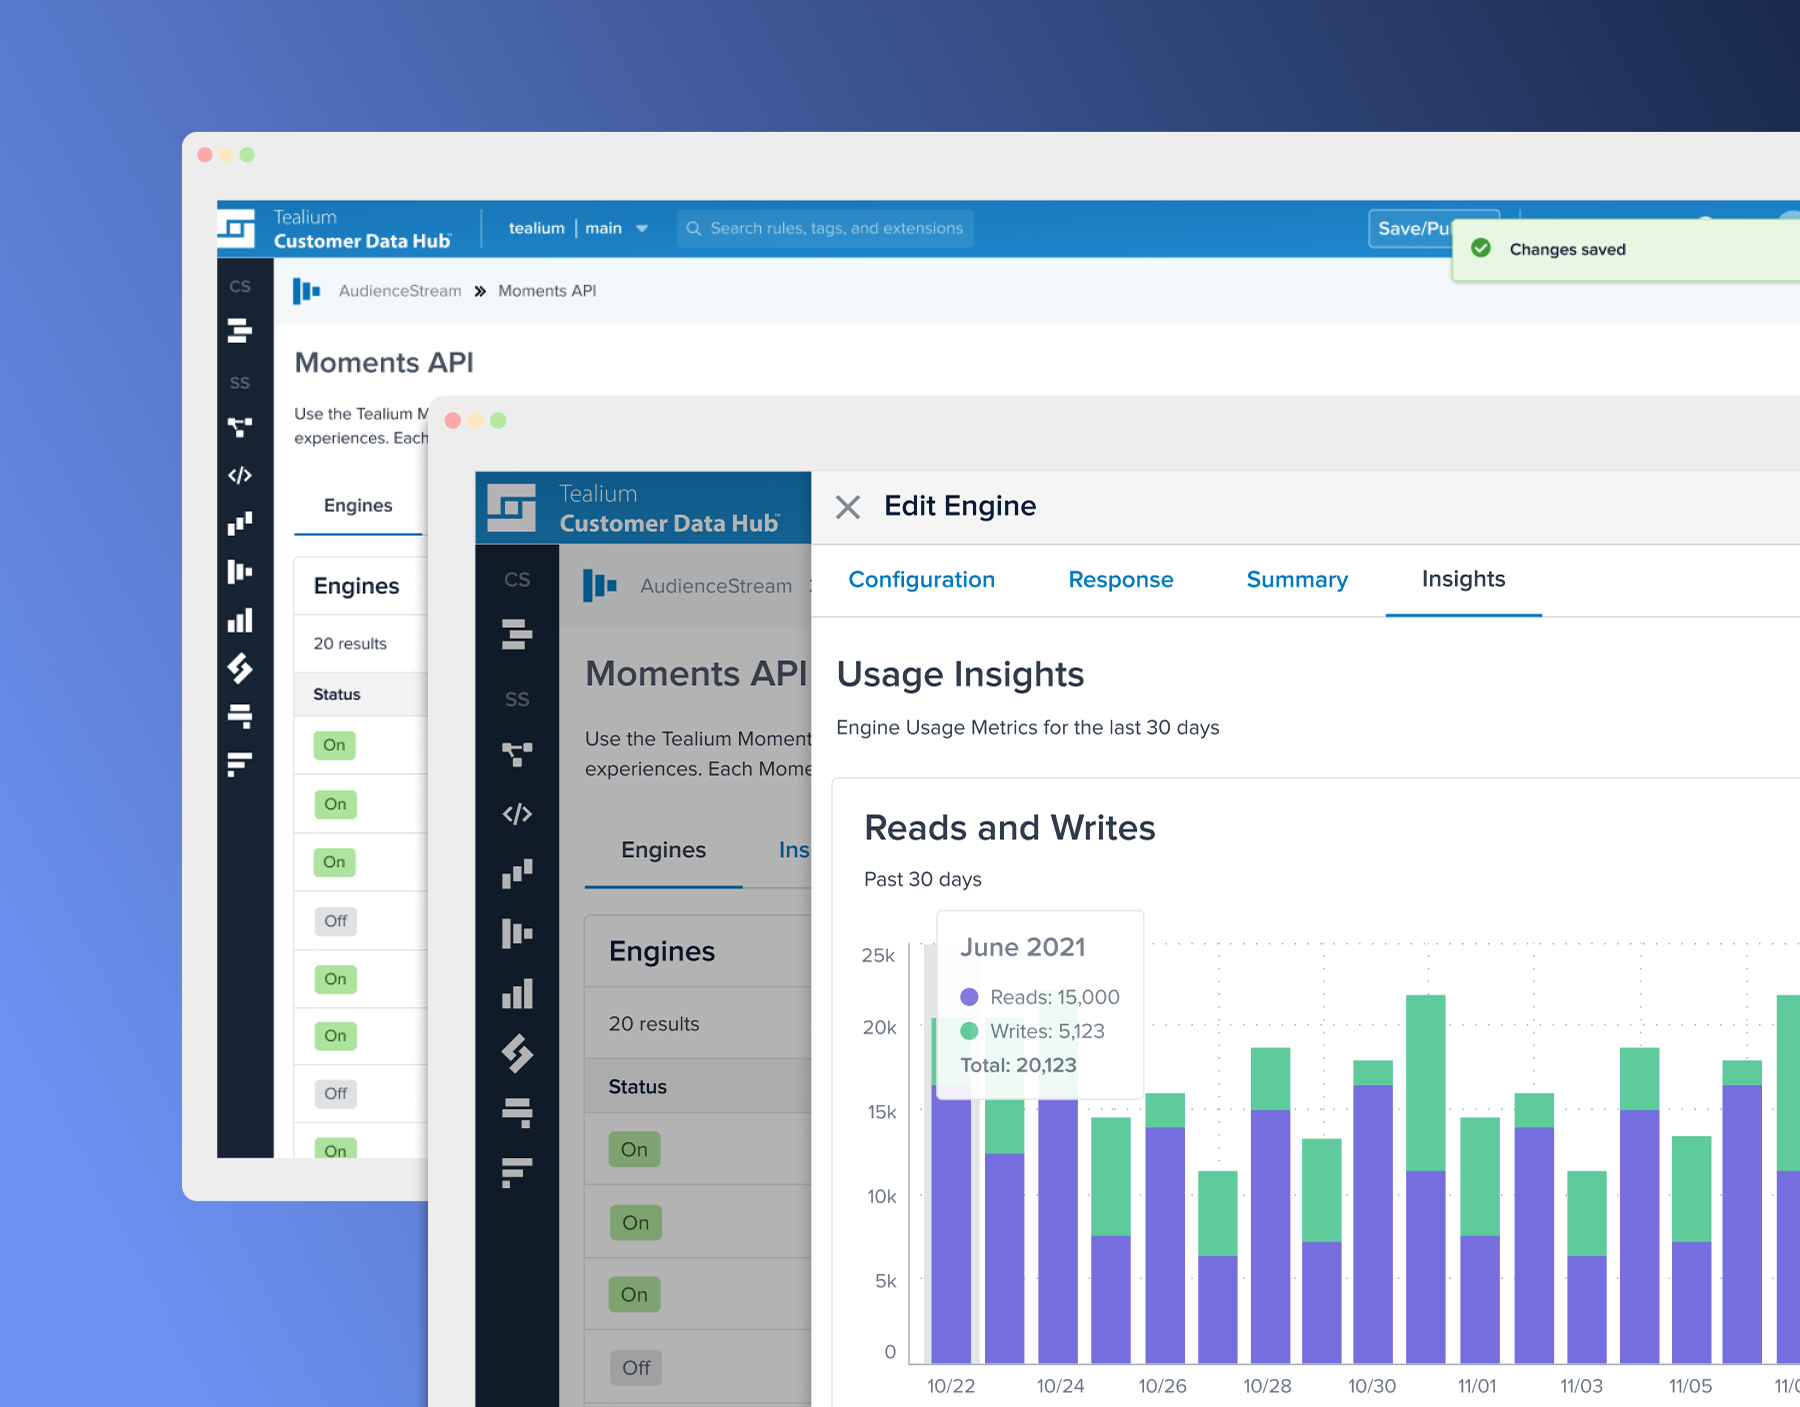Click the CS label in back window sidebar

pyautogui.click(x=240, y=286)
